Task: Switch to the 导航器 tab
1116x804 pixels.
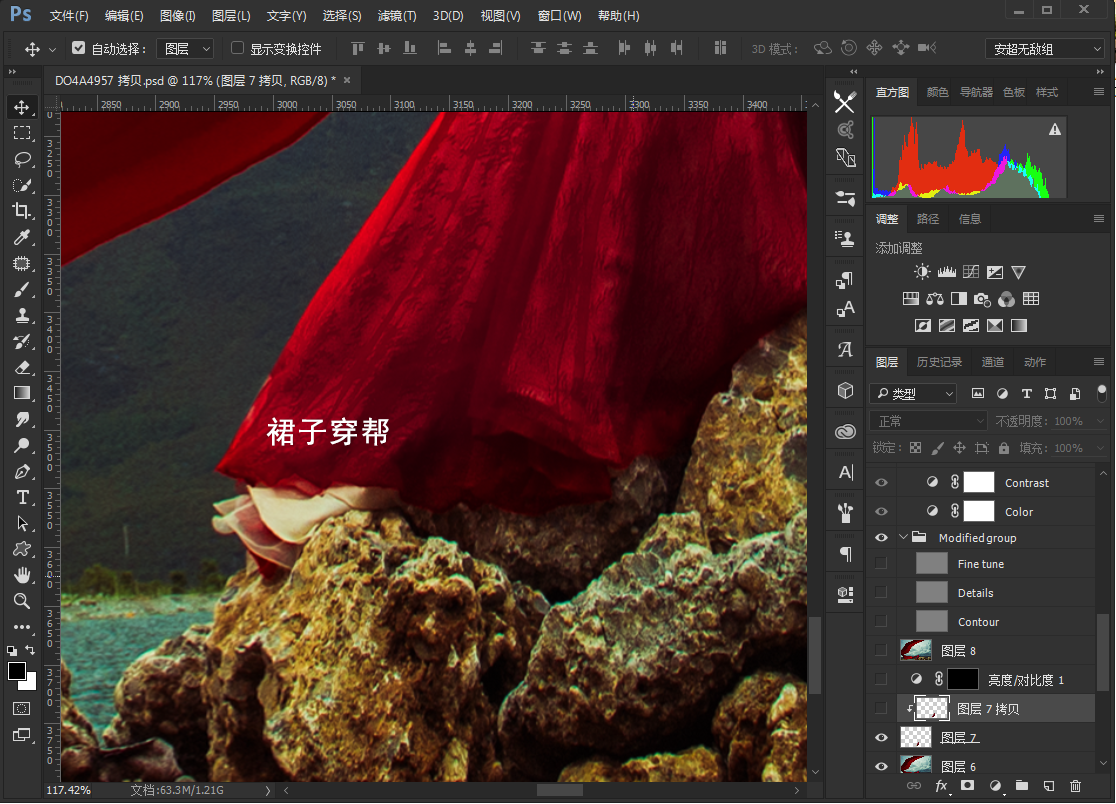Action: pyautogui.click(x=976, y=92)
